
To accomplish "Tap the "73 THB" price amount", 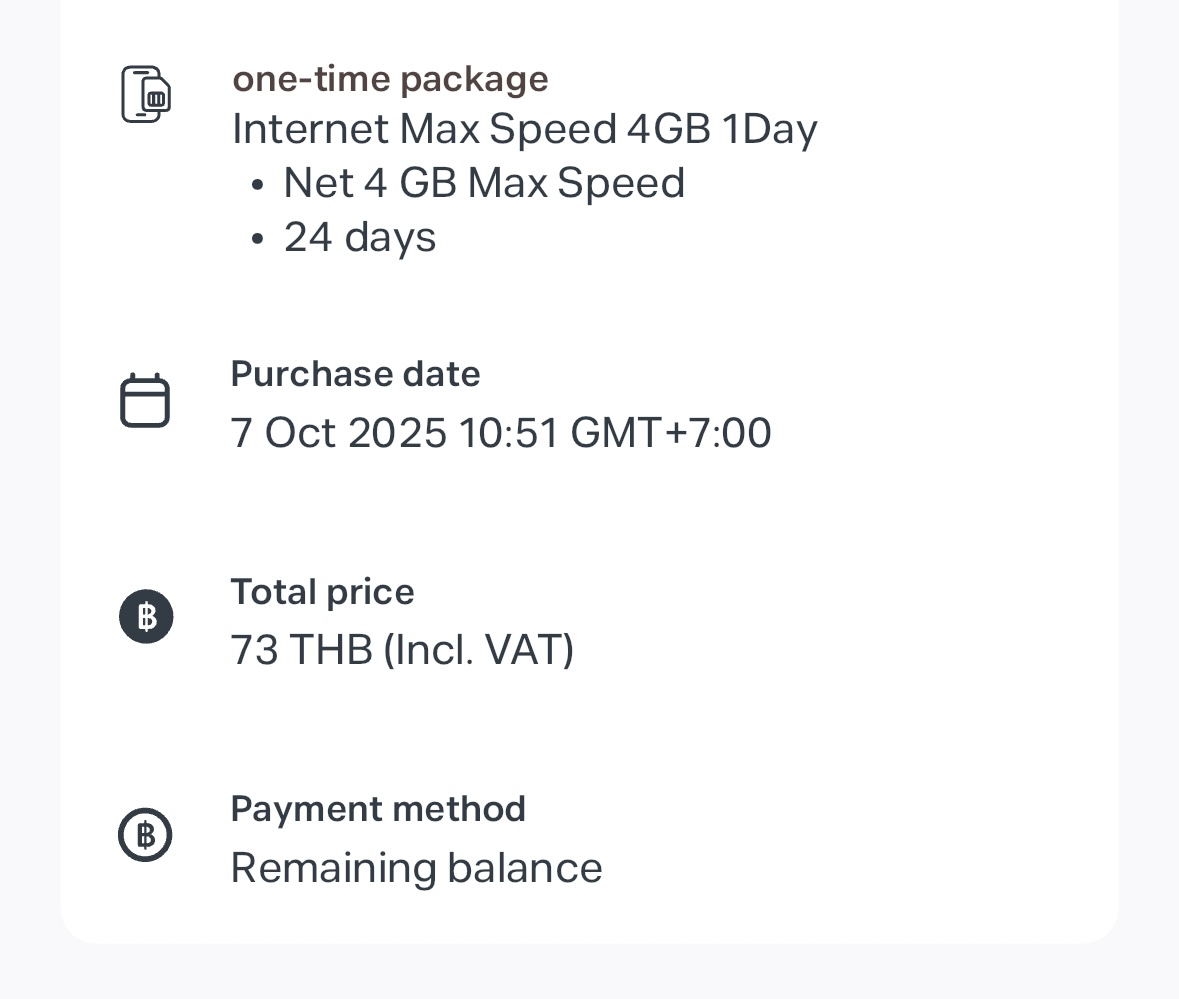I will pos(301,650).
